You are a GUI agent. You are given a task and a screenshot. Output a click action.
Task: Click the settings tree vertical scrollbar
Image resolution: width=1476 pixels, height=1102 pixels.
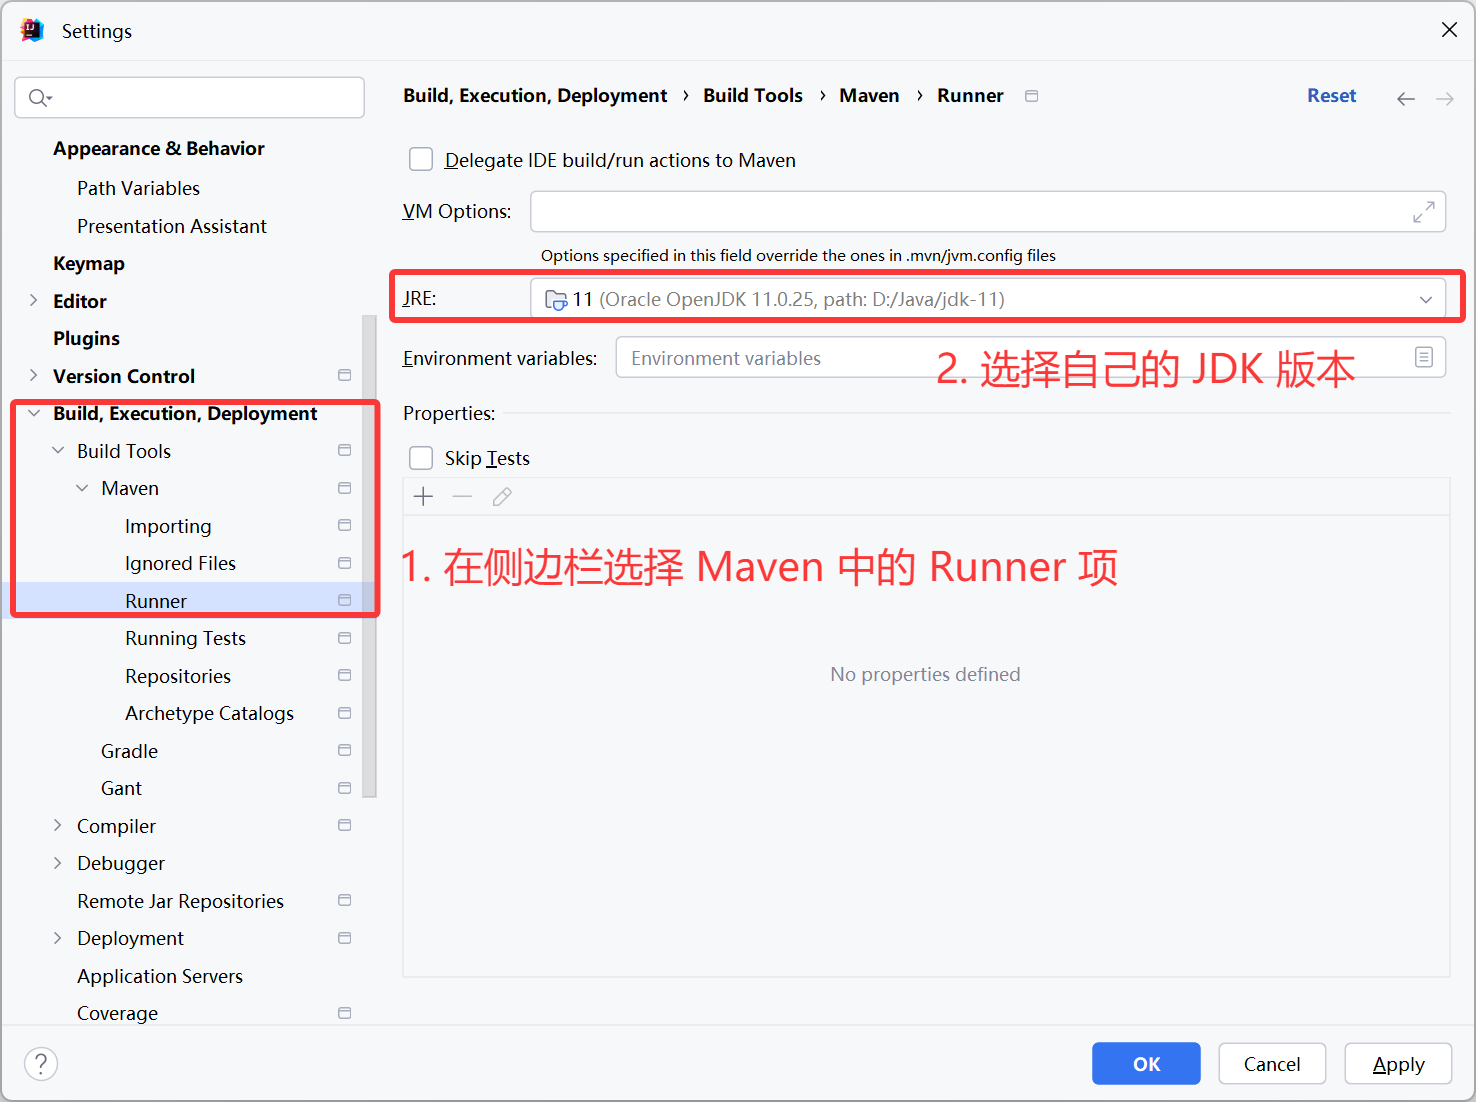[370, 557]
